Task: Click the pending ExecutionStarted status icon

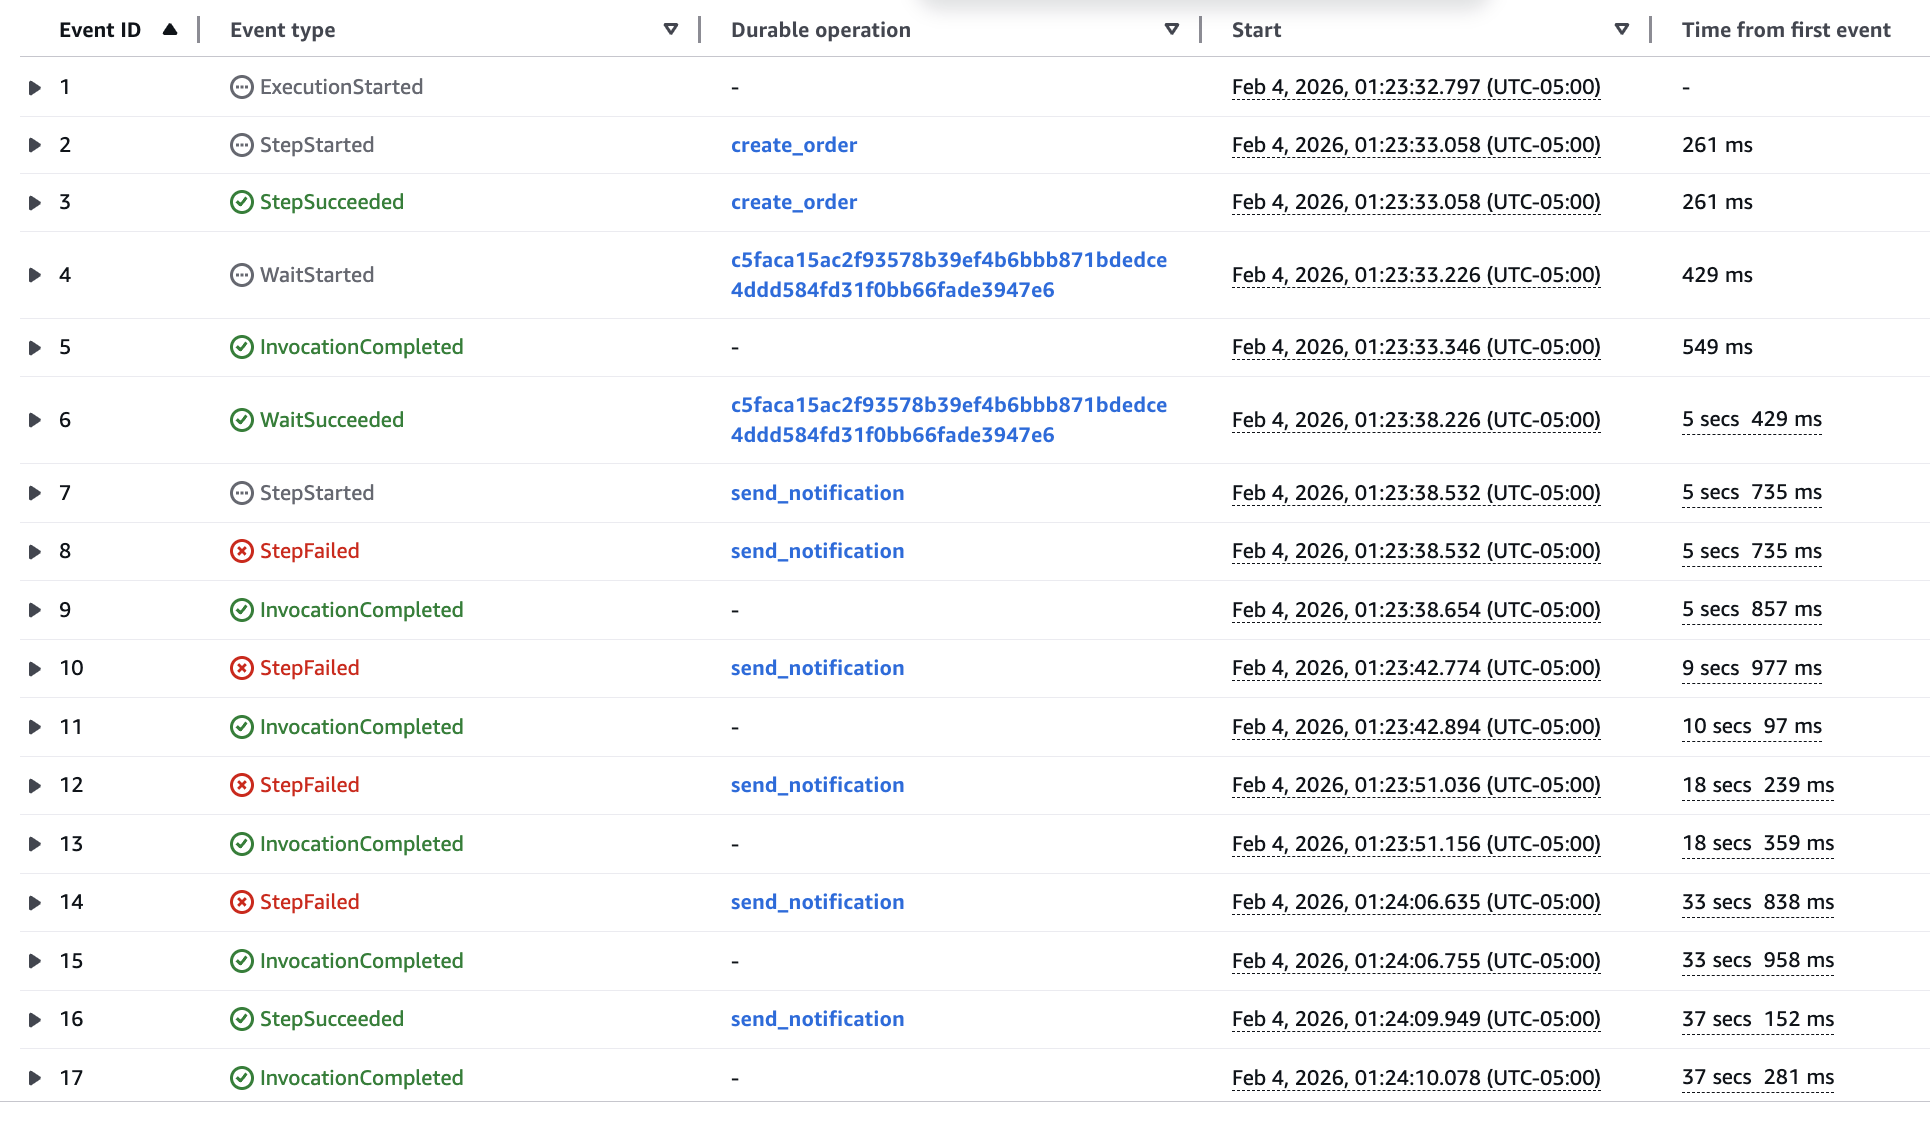Action: pyautogui.click(x=242, y=87)
